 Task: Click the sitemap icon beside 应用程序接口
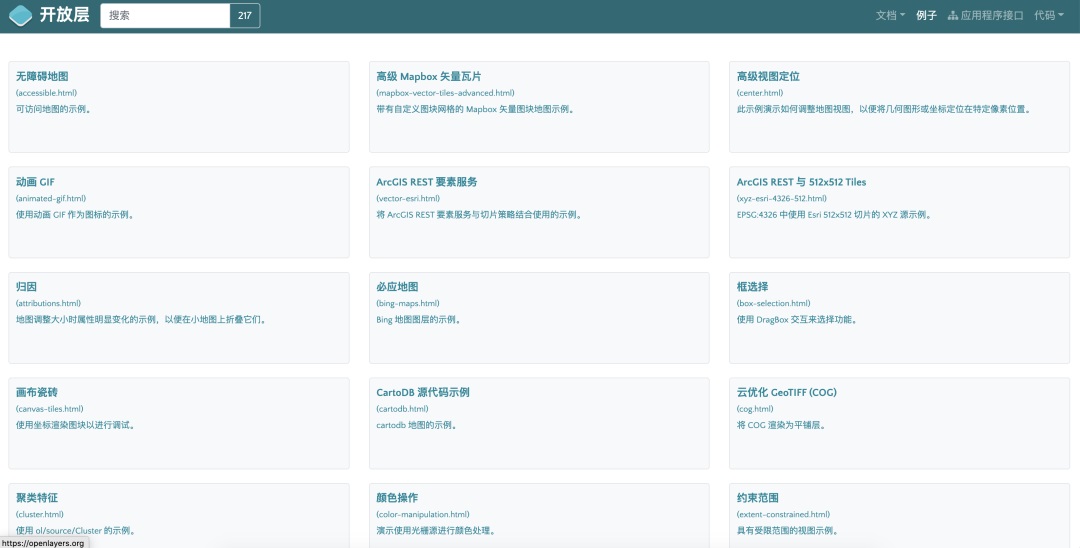click(952, 16)
